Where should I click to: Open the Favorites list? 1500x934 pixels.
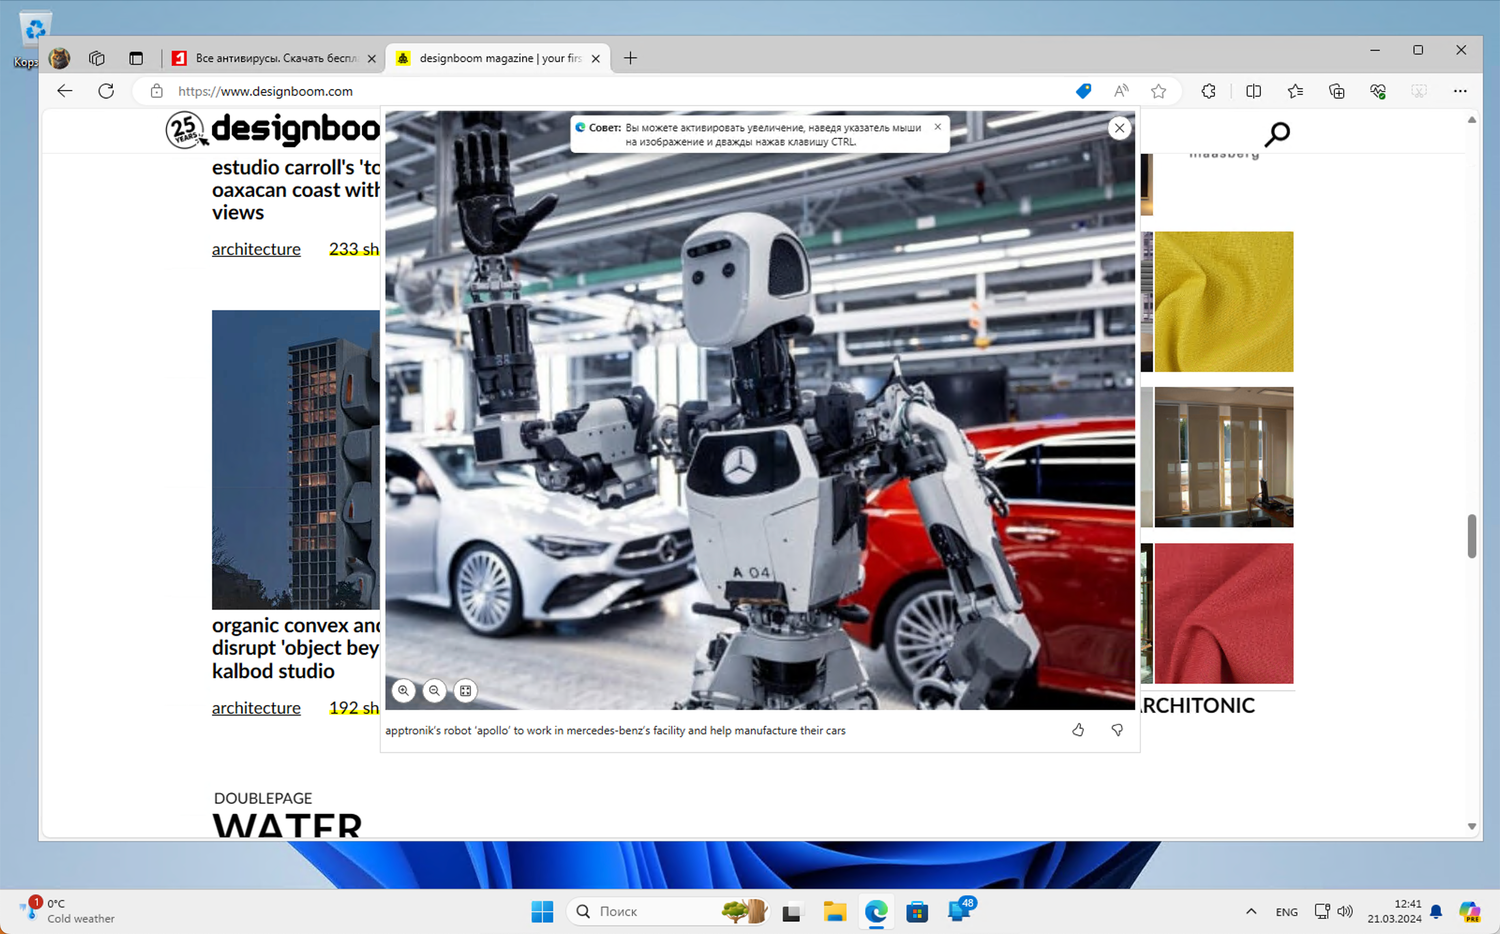click(x=1295, y=91)
